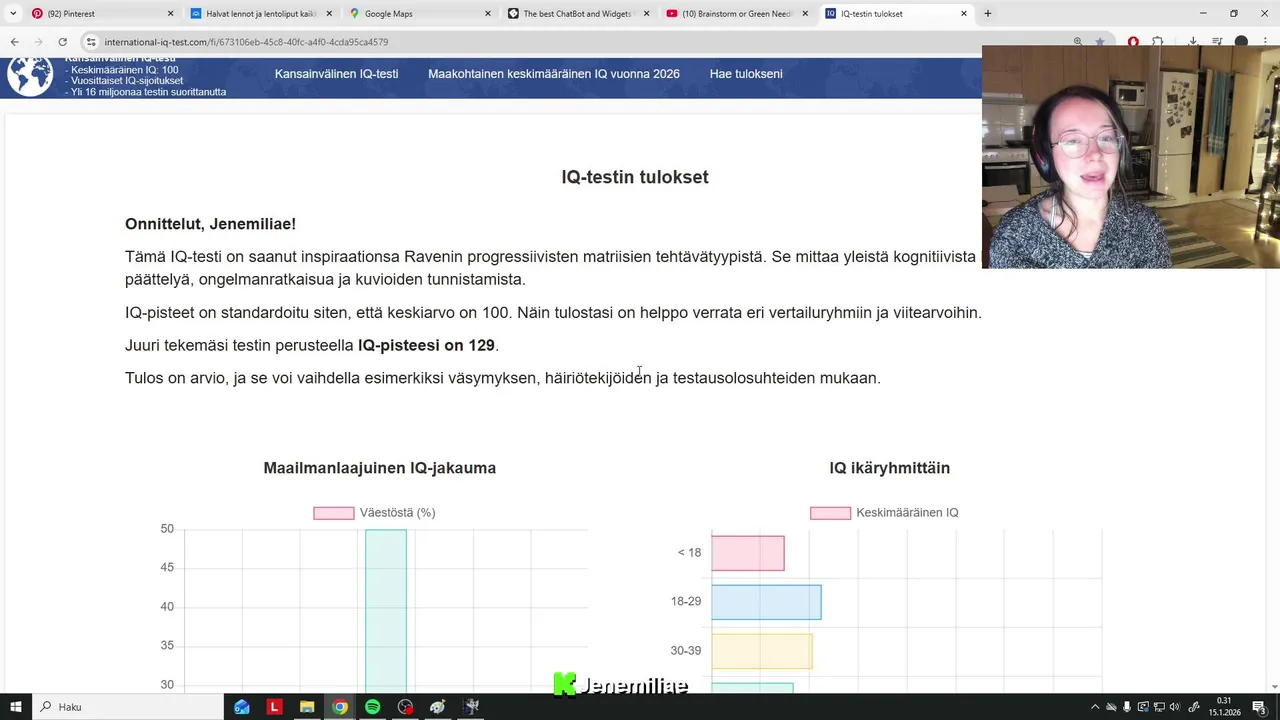
Task: Open the Hae tuloksesi page
Action: pyautogui.click(x=746, y=74)
